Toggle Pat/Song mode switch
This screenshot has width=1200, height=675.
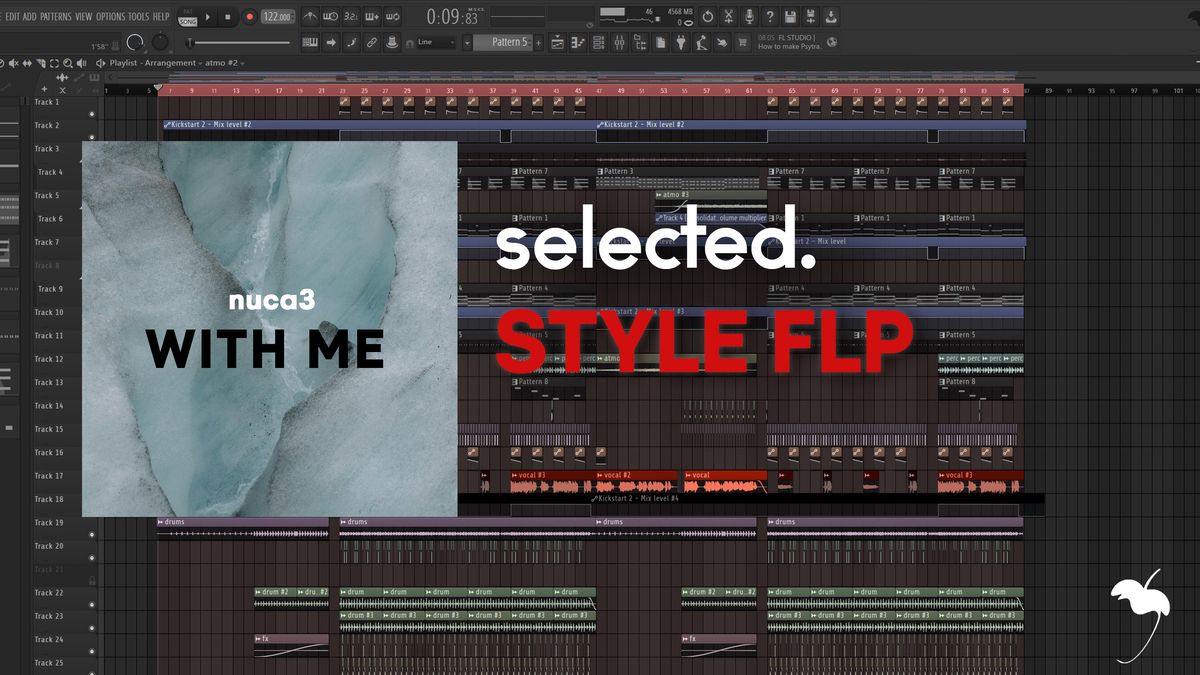(187, 17)
